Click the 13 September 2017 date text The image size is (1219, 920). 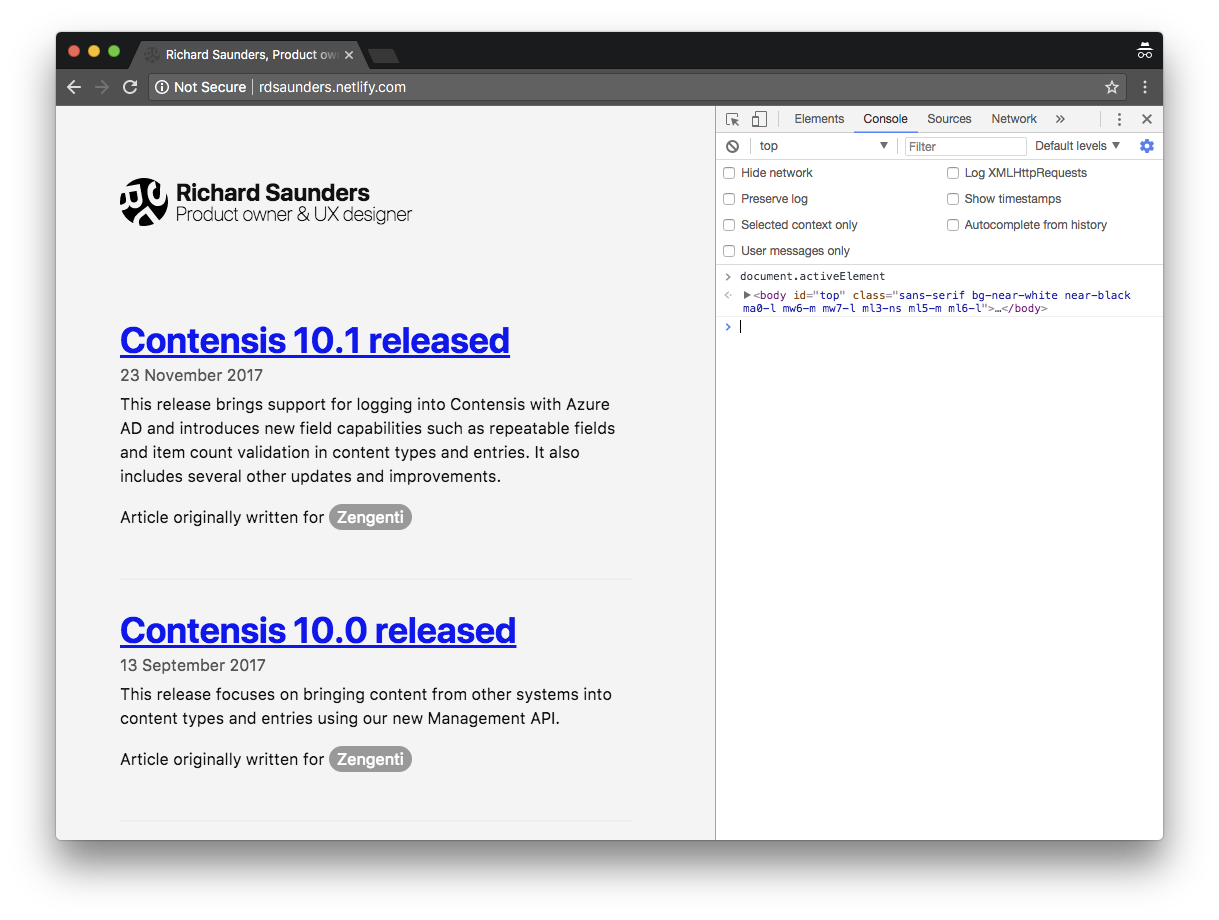[193, 665]
